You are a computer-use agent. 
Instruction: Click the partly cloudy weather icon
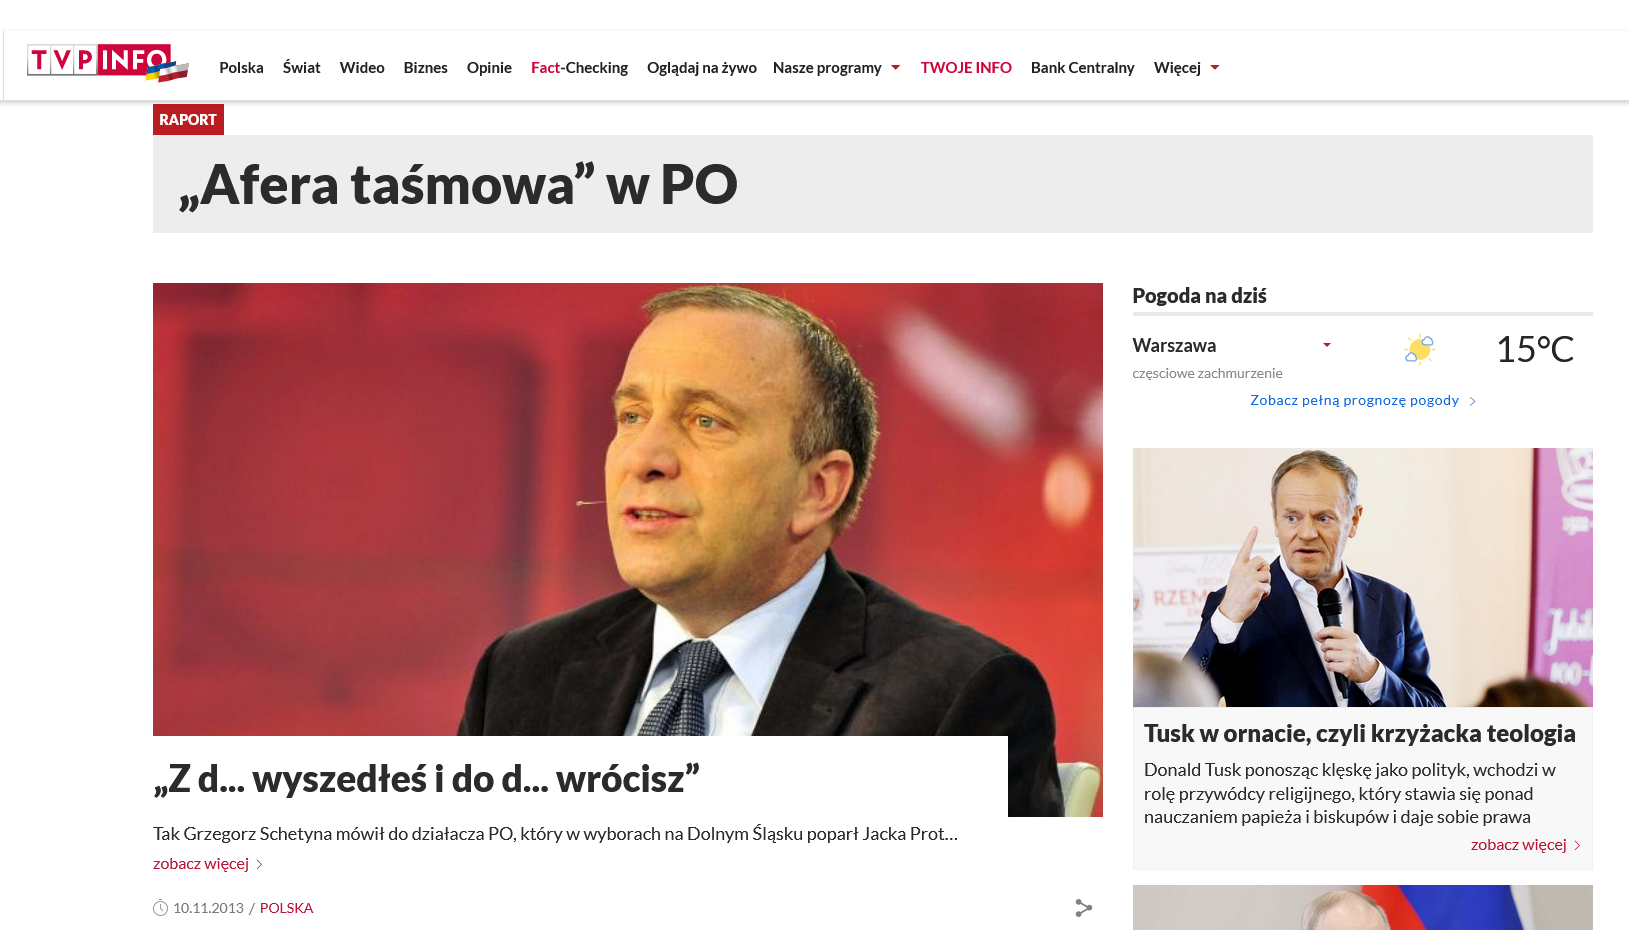point(1419,349)
